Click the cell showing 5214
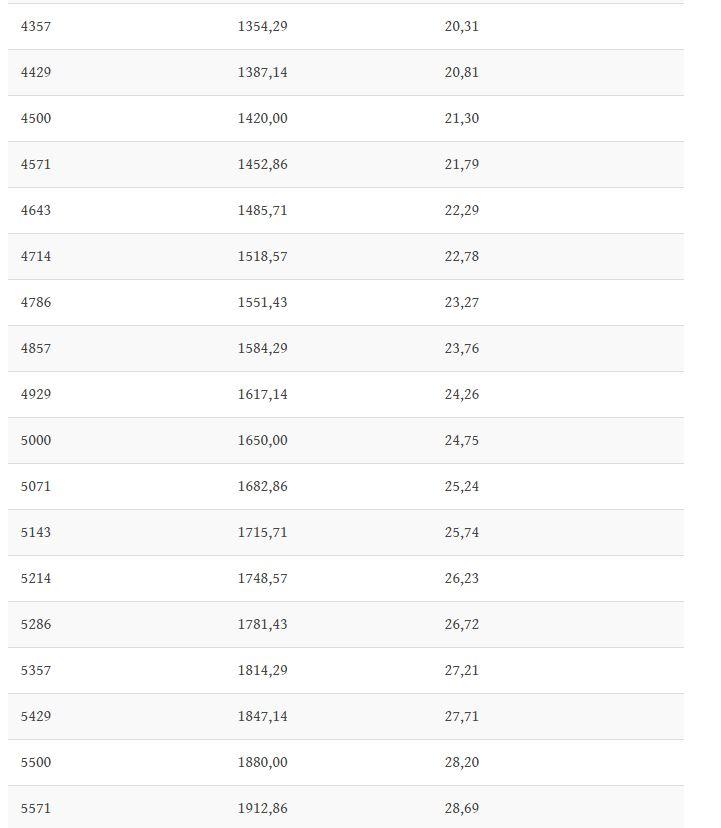The image size is (721, 828). [x=36, y=579]
